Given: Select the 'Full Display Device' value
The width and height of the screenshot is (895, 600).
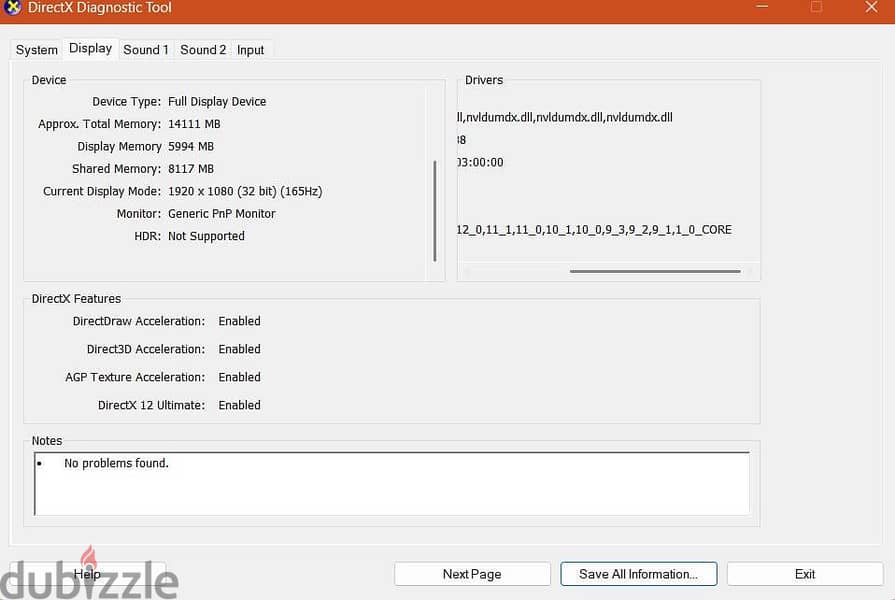Looking at the screenshot, I should click(x=217, y=102).
